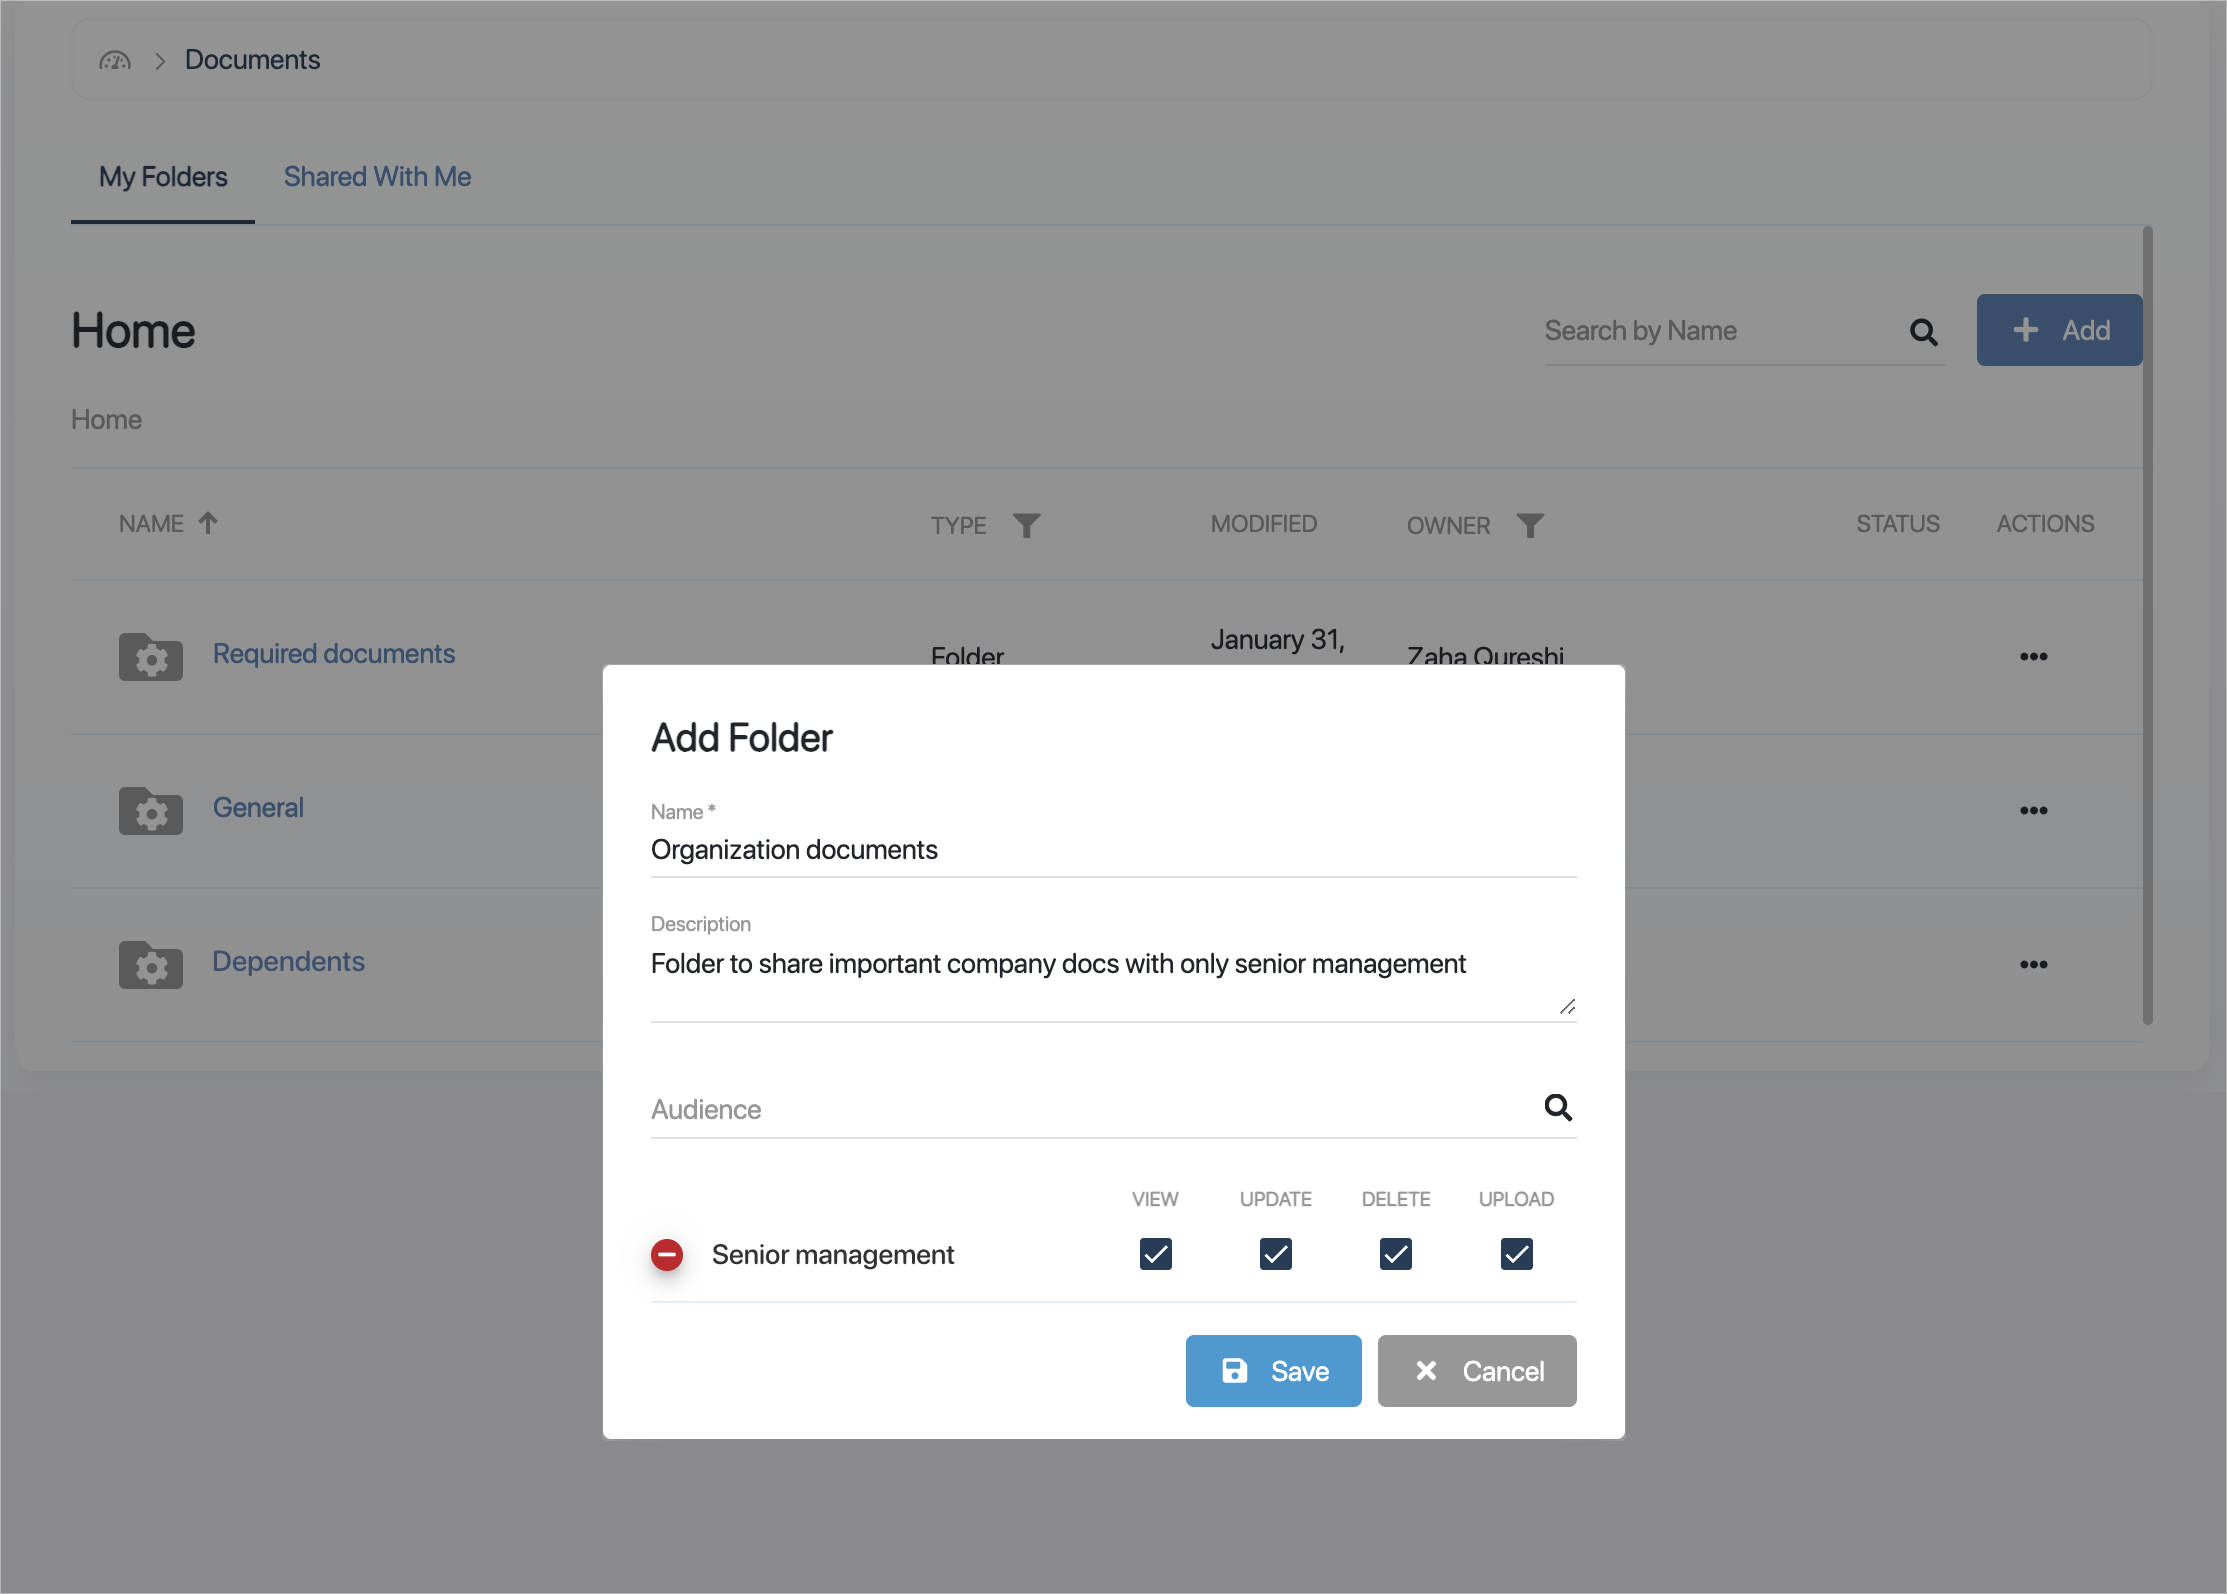
Task: Click the Zaha Qureshi owner cell
Action: 1485,656
